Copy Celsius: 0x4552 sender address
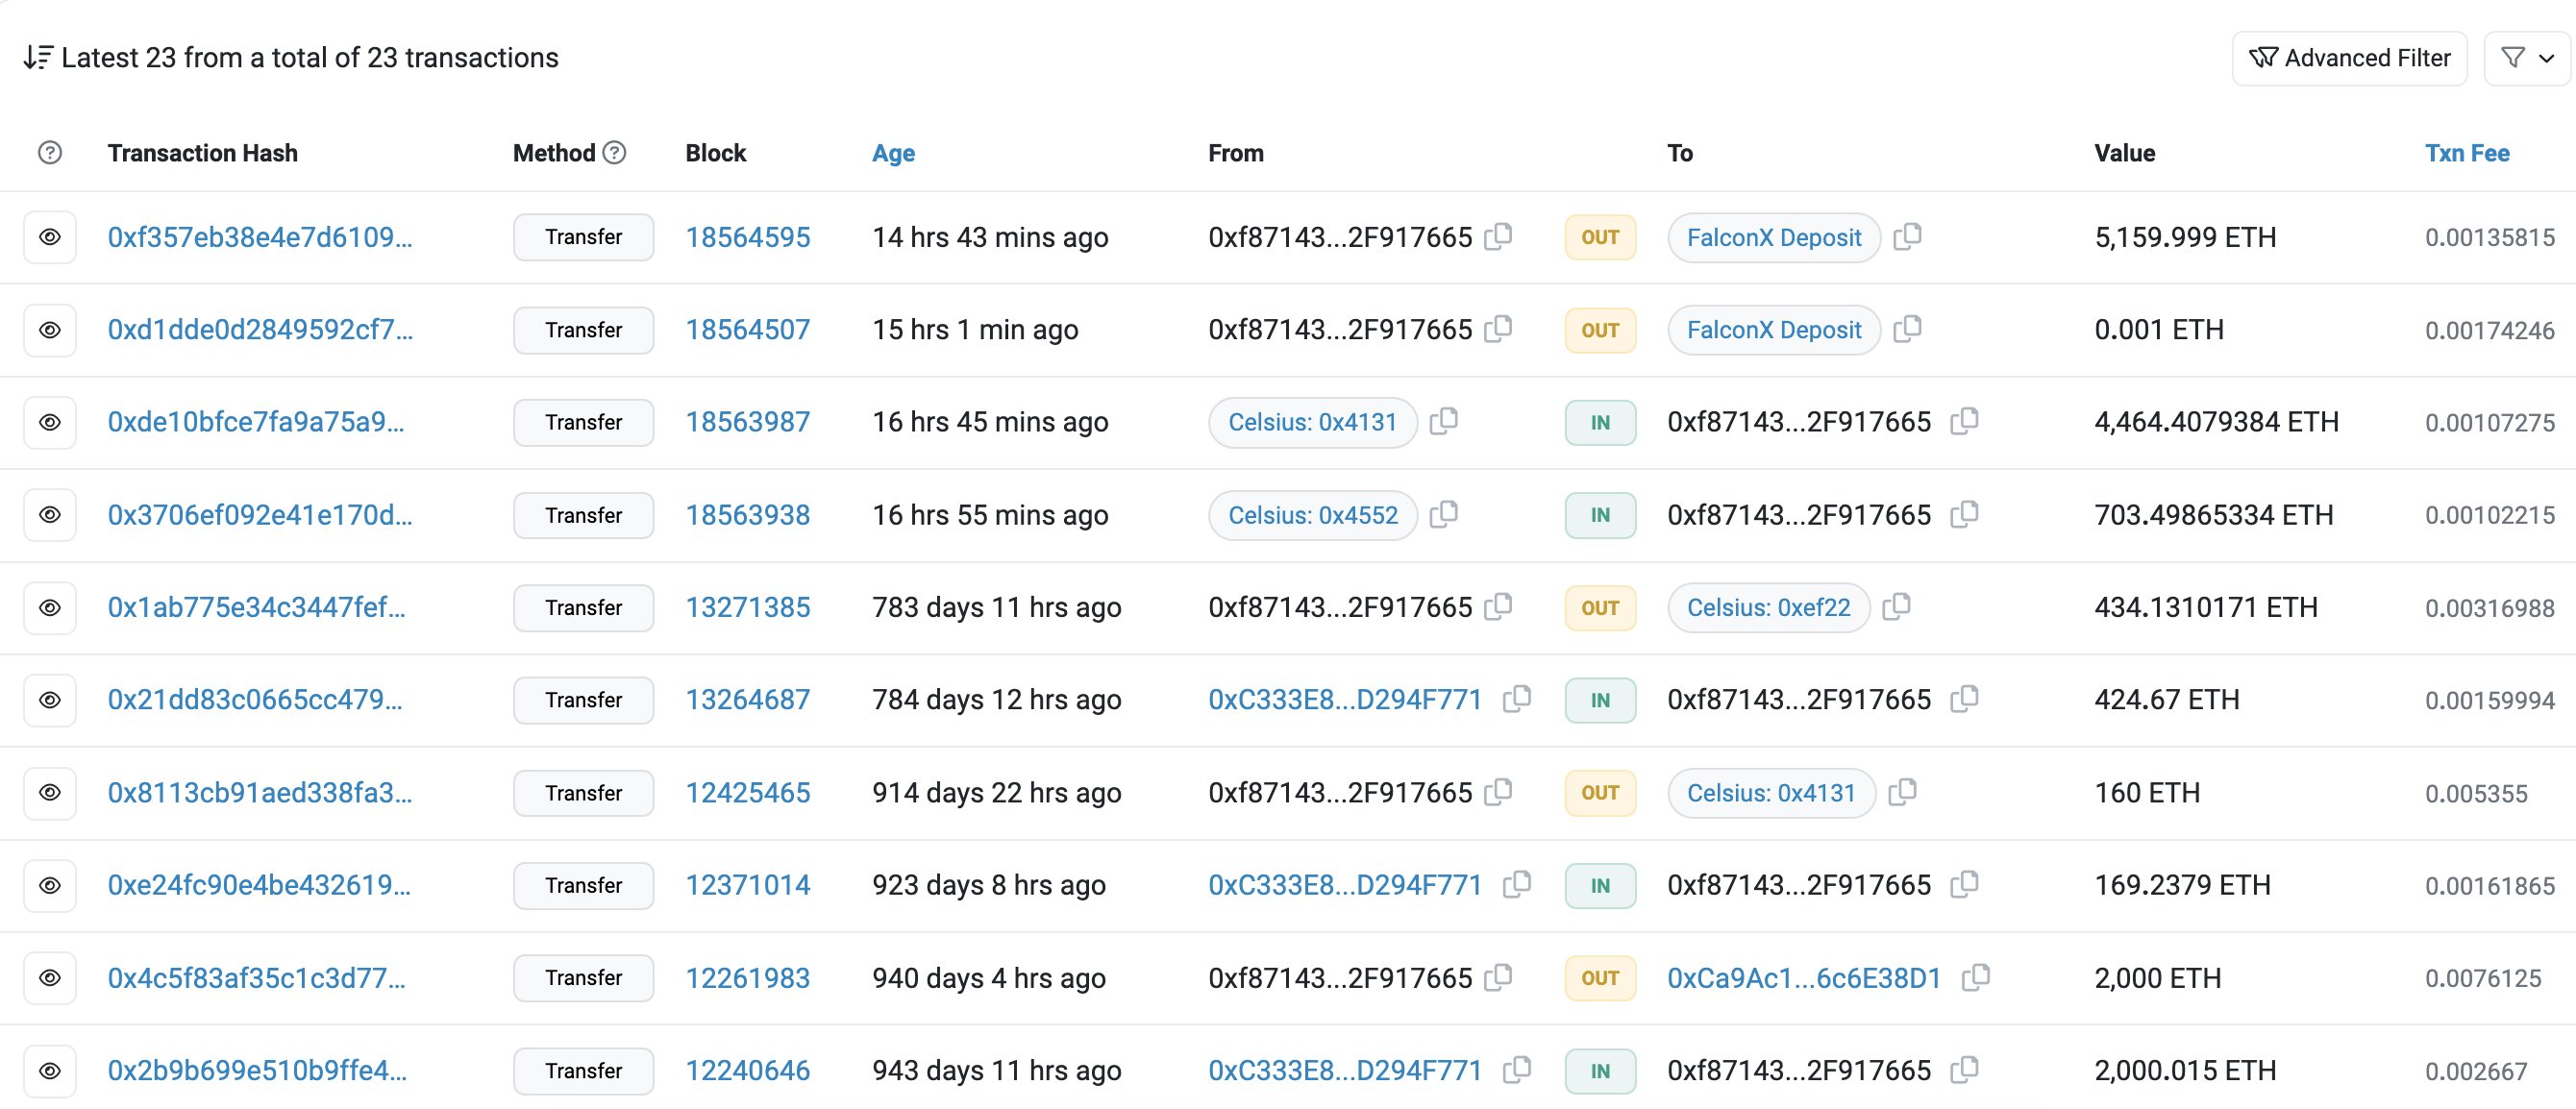Image resolution: width=2576 pixels, height=1109 pixels. click(1443, 514)
